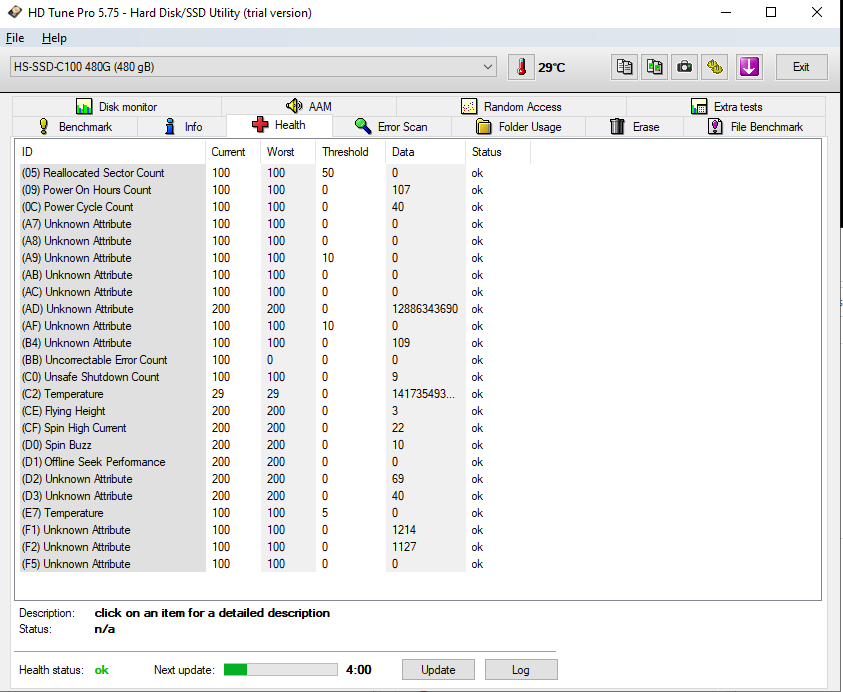
Task: Select the Spin High Current row
Action: [x=273, y=428]
